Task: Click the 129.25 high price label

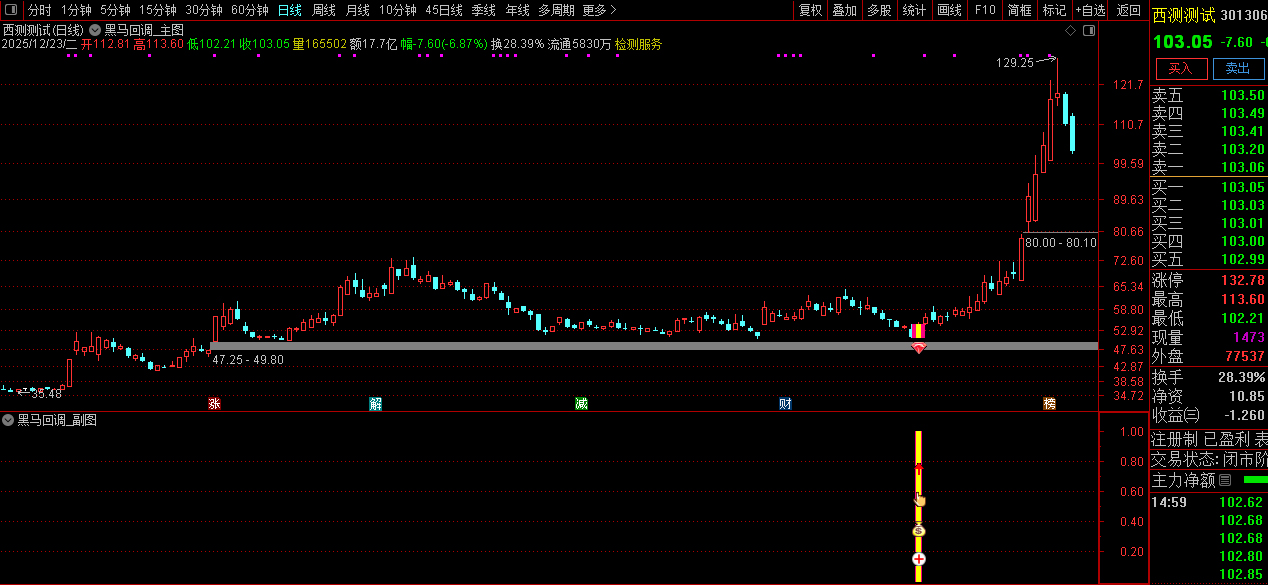Action: tap(1014, 62)
